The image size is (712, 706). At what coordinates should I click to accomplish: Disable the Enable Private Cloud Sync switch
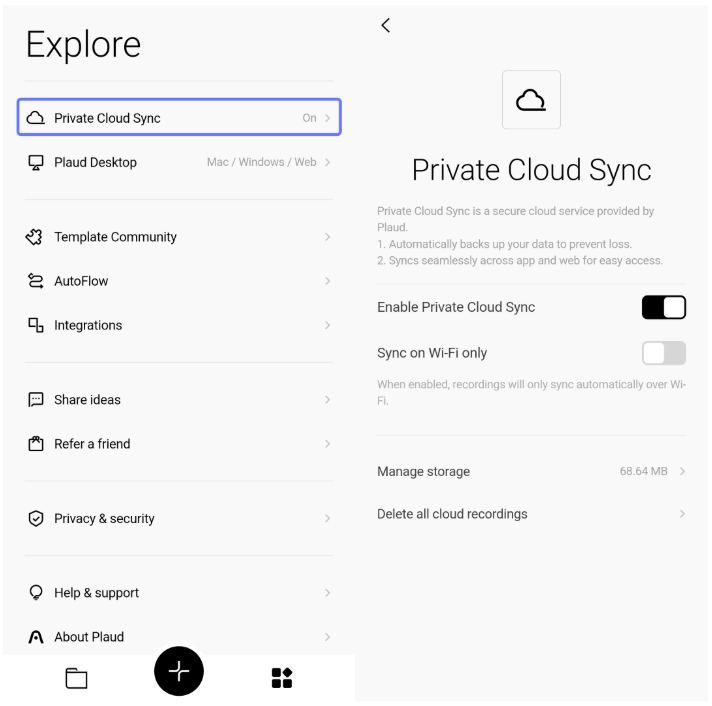click(664, 307)
